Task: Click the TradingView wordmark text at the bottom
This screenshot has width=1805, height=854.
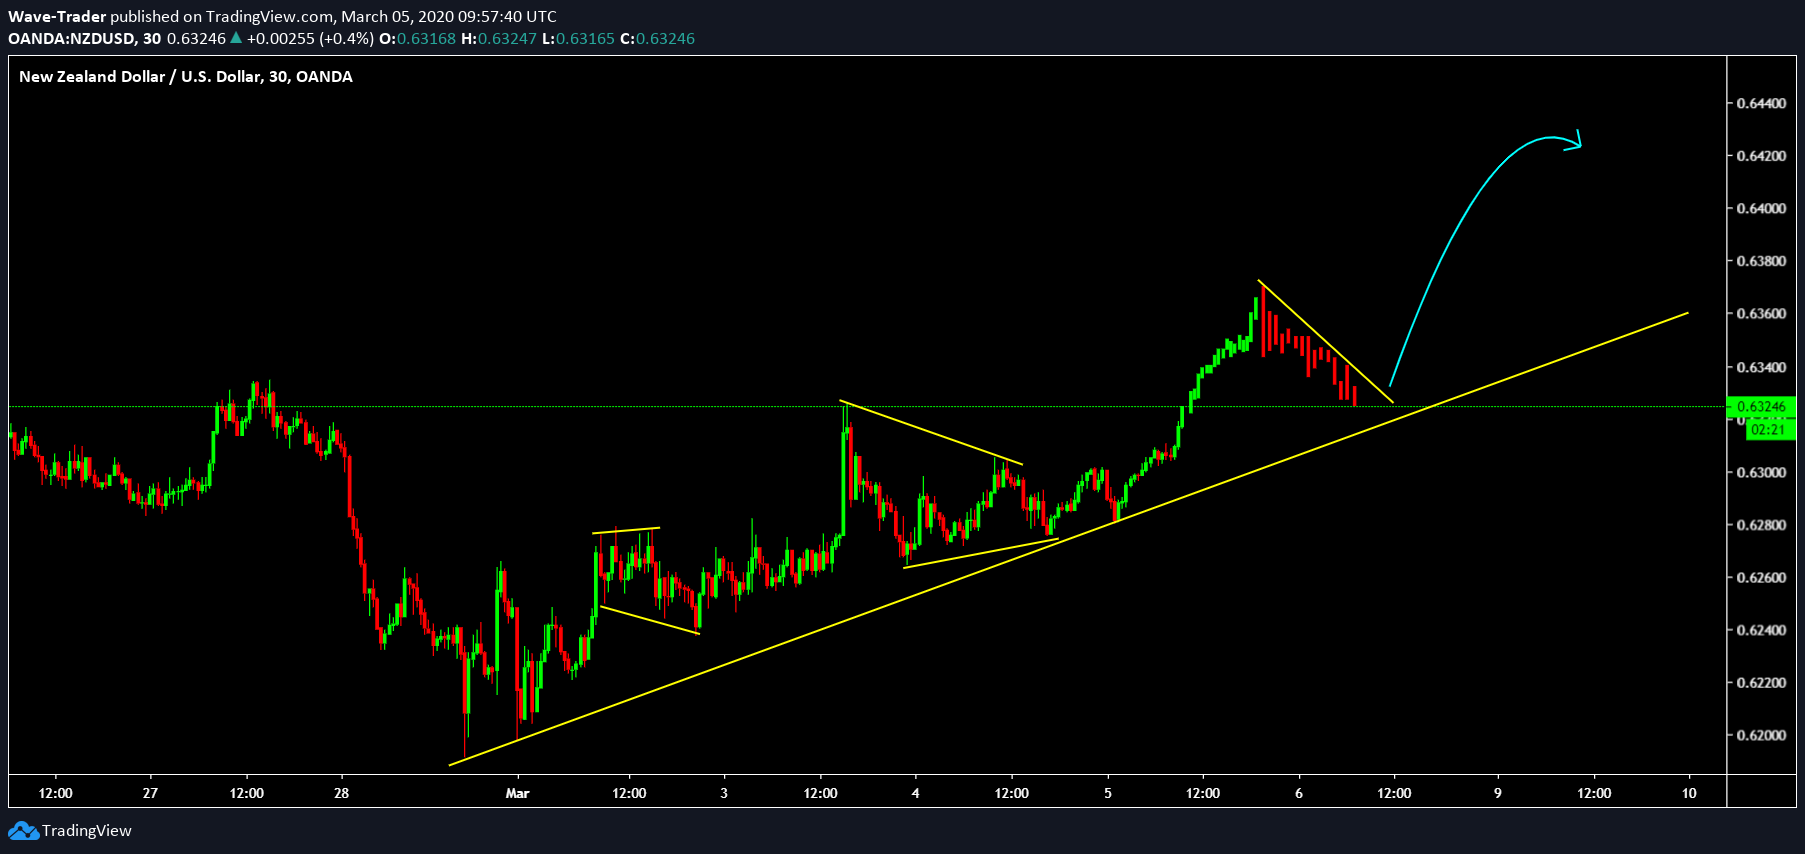Action: pos(87,831)
